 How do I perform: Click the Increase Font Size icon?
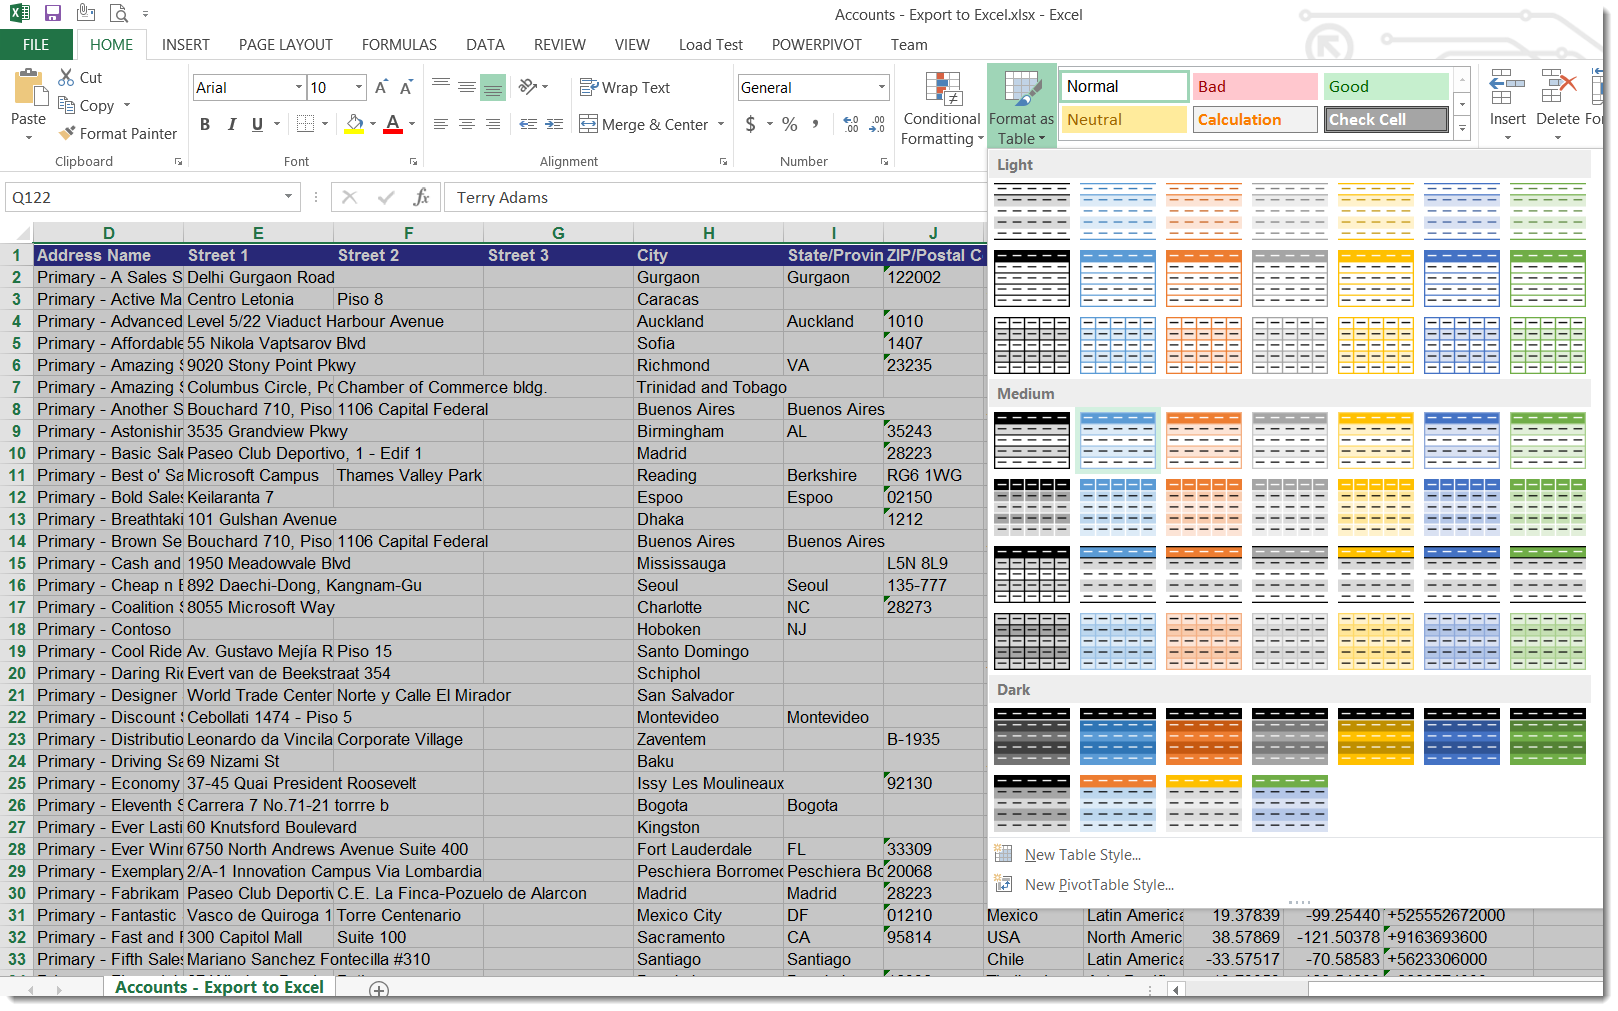coord(381,88)
